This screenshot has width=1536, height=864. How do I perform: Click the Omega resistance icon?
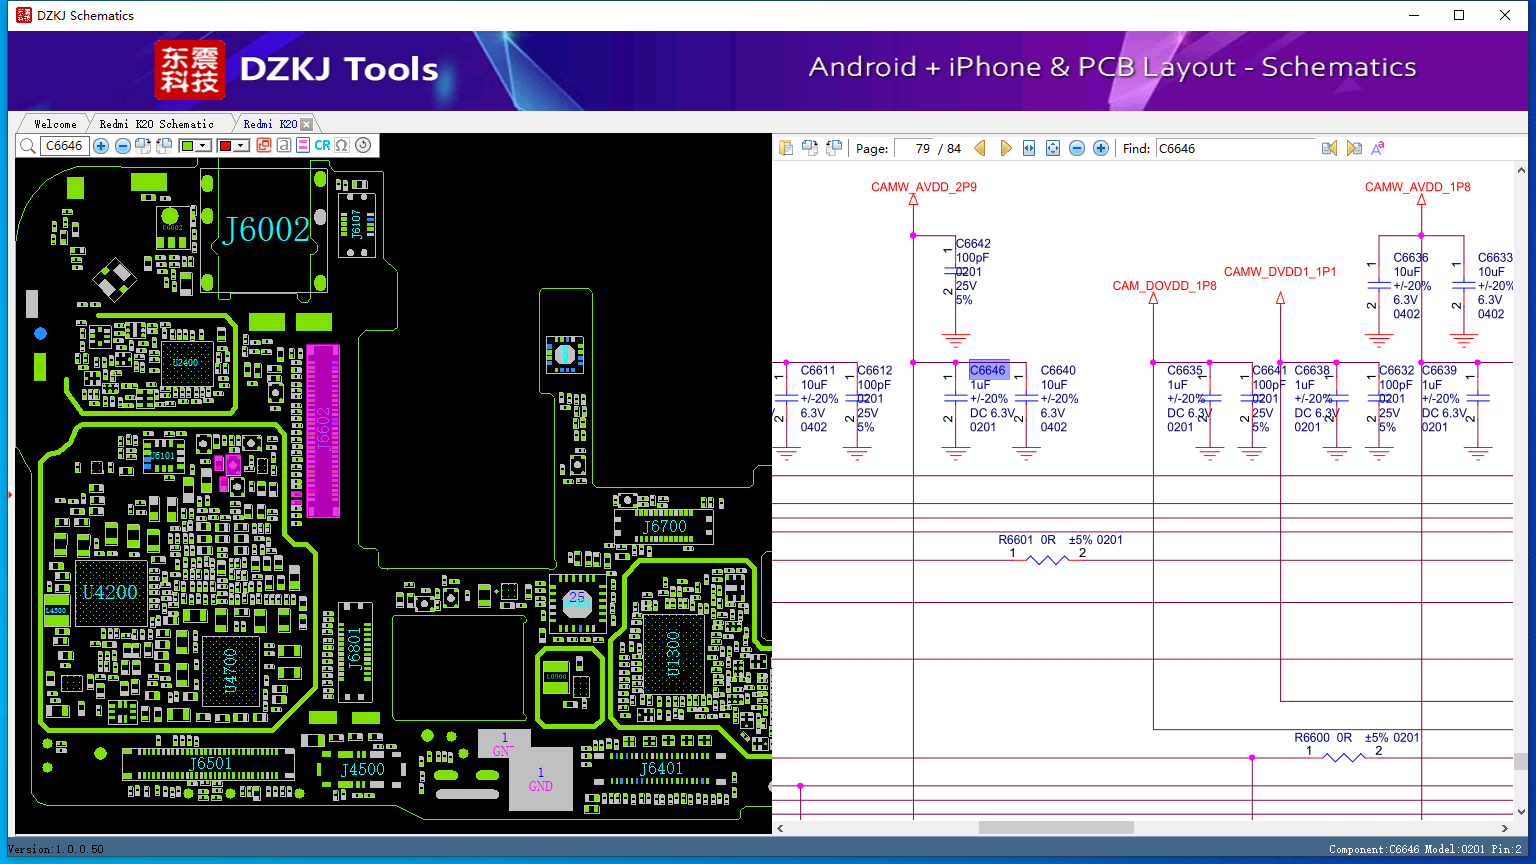(x=342, y=146)
